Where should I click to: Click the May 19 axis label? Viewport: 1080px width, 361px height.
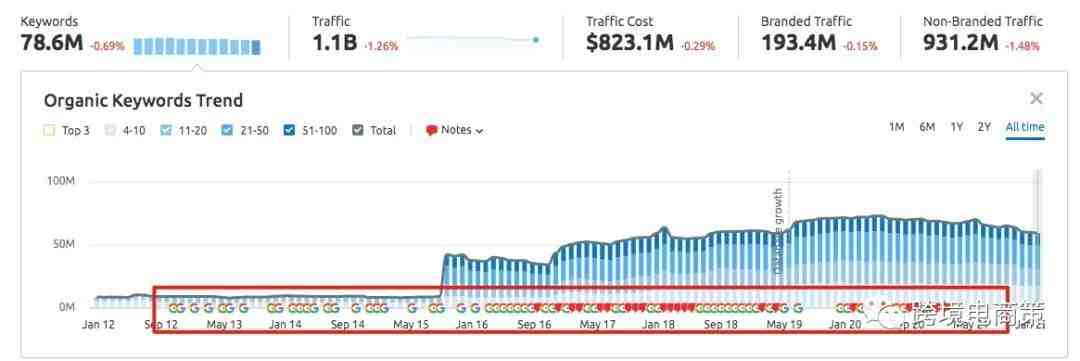pyautogui.click(x=785, y=324)
